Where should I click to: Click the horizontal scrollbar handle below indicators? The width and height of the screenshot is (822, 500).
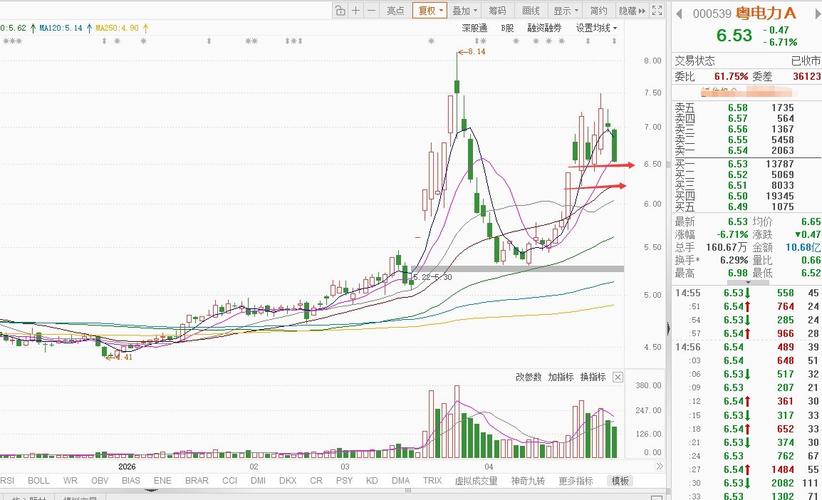(408, 491)
